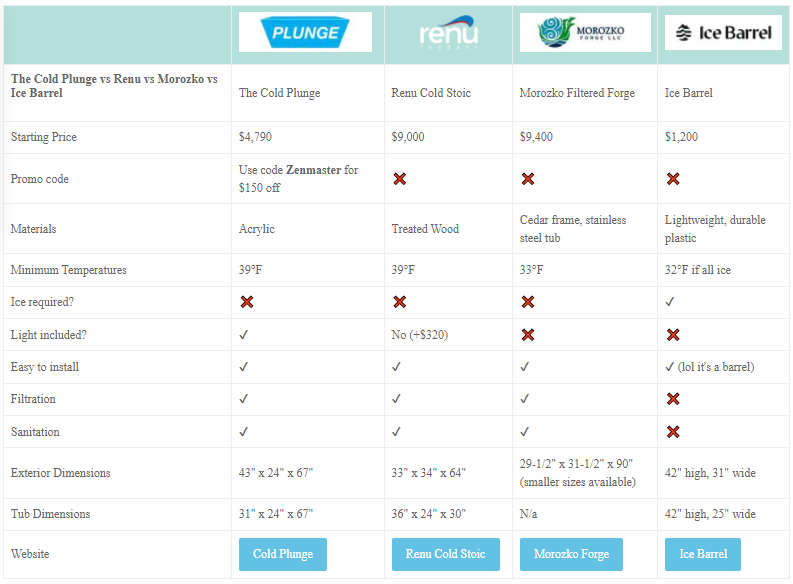Click Plunge's red X for Ice required

(x=247, y=302)
